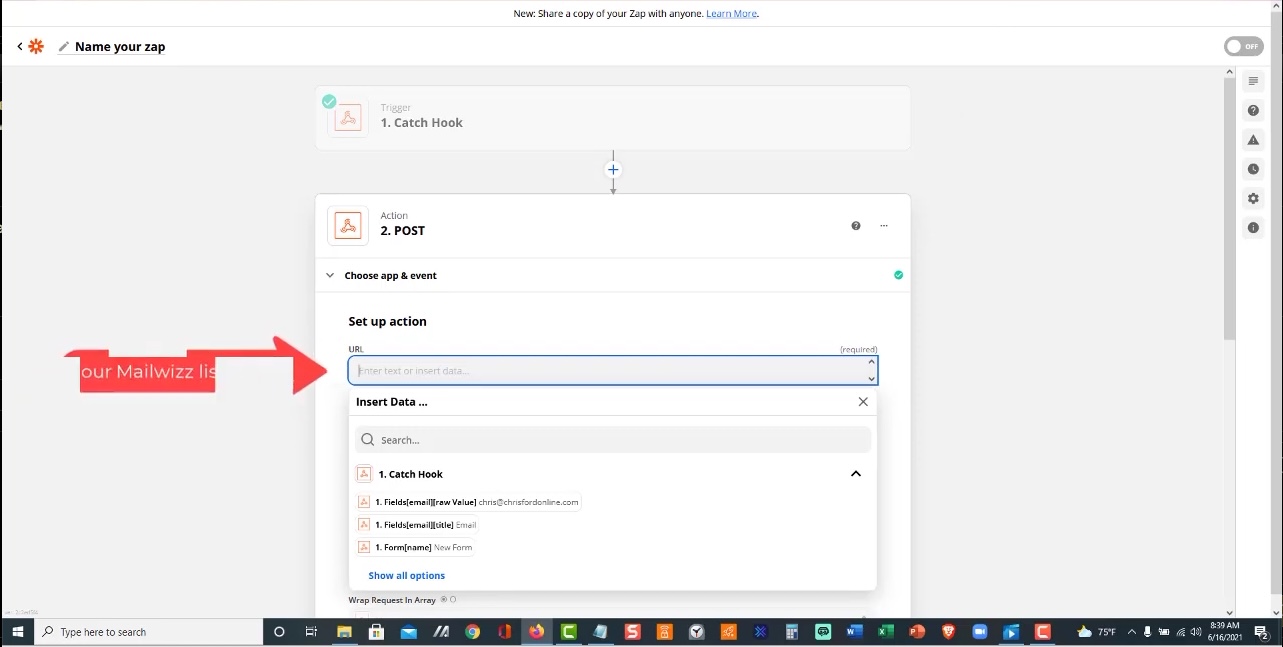This screenshot has height=647, width=1283.
Task: Click the URL field stepper arrows
Action: pos(872,370)
